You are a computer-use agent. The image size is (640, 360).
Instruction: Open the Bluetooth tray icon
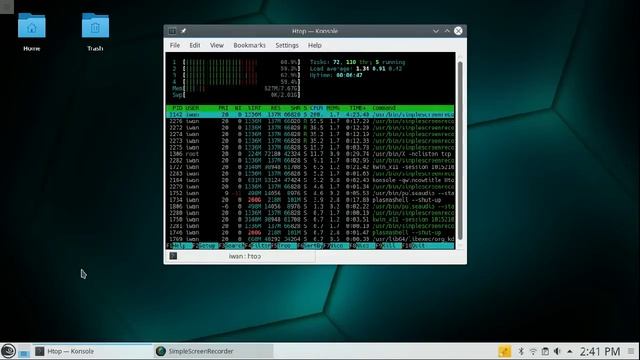coord(521,351)
